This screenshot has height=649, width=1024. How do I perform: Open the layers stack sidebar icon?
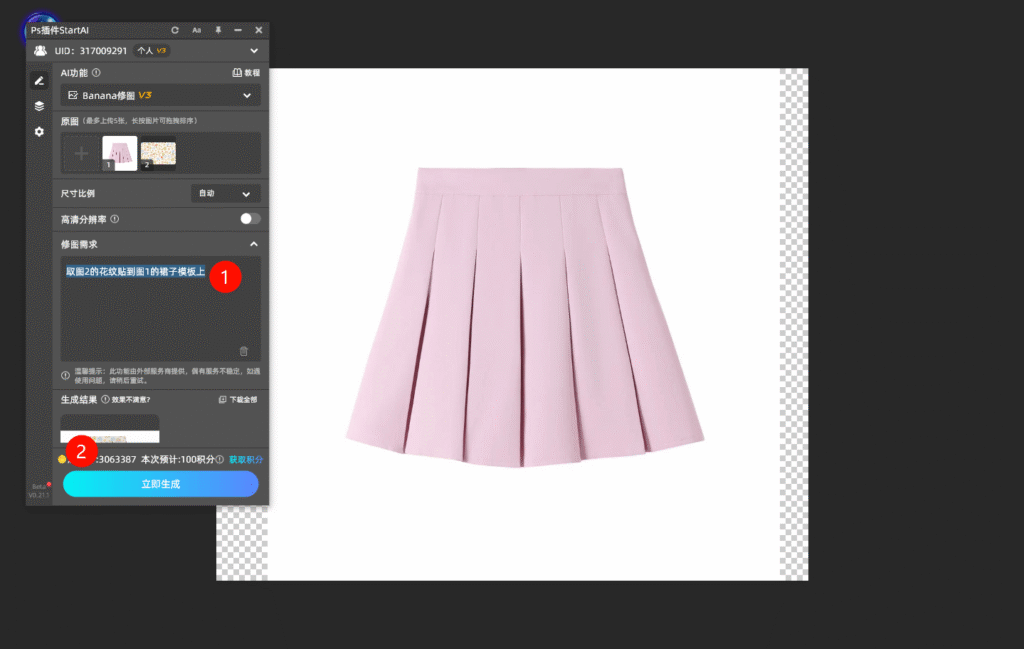coord(39,106)
